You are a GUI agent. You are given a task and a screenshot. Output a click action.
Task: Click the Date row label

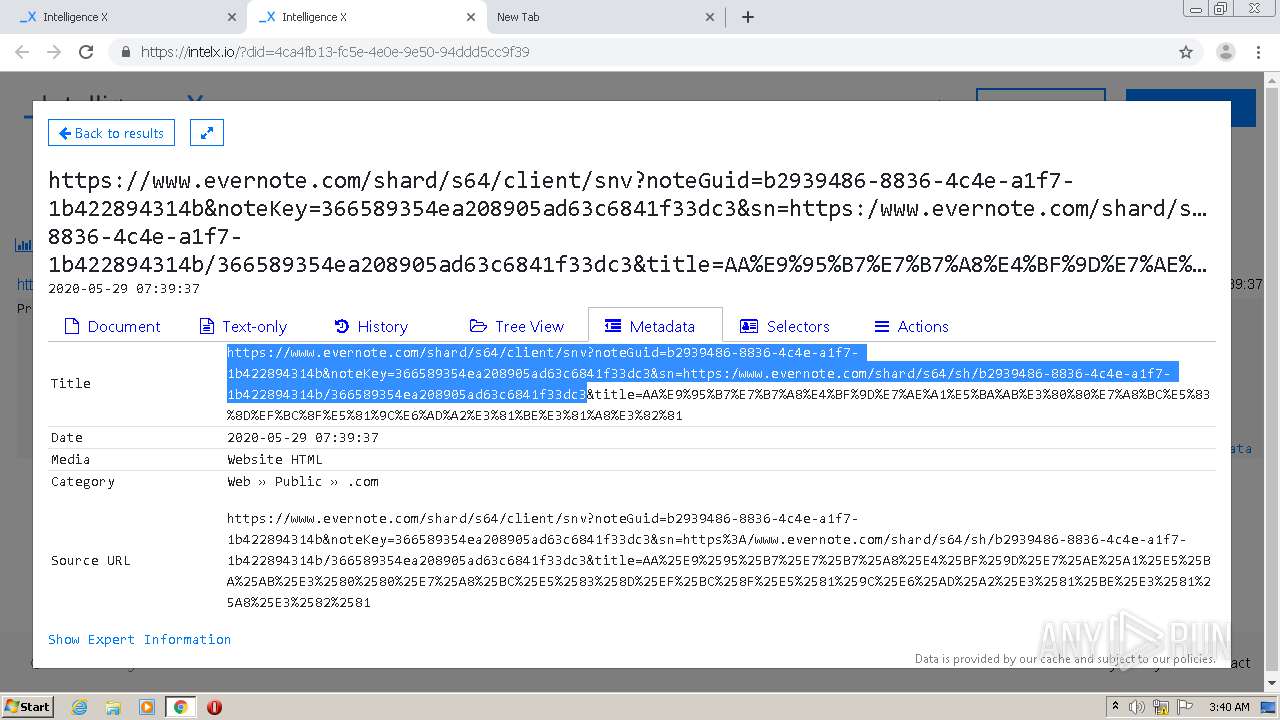(x=67, y=438)
